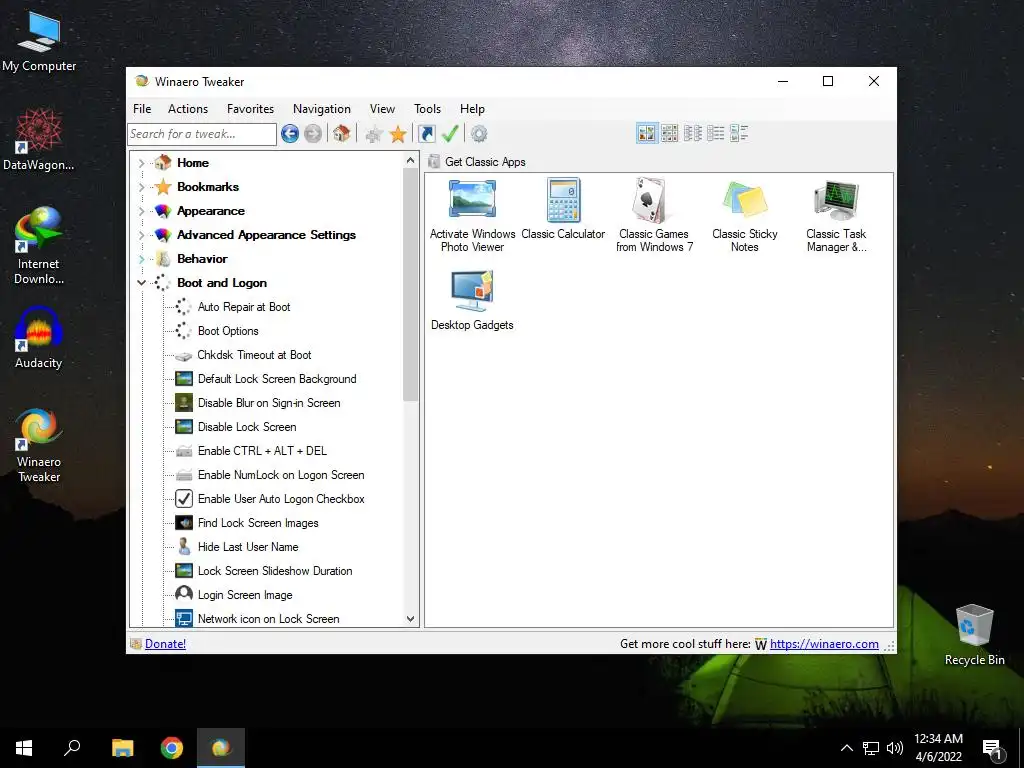Click the Donate! link

tap(165, 644)
